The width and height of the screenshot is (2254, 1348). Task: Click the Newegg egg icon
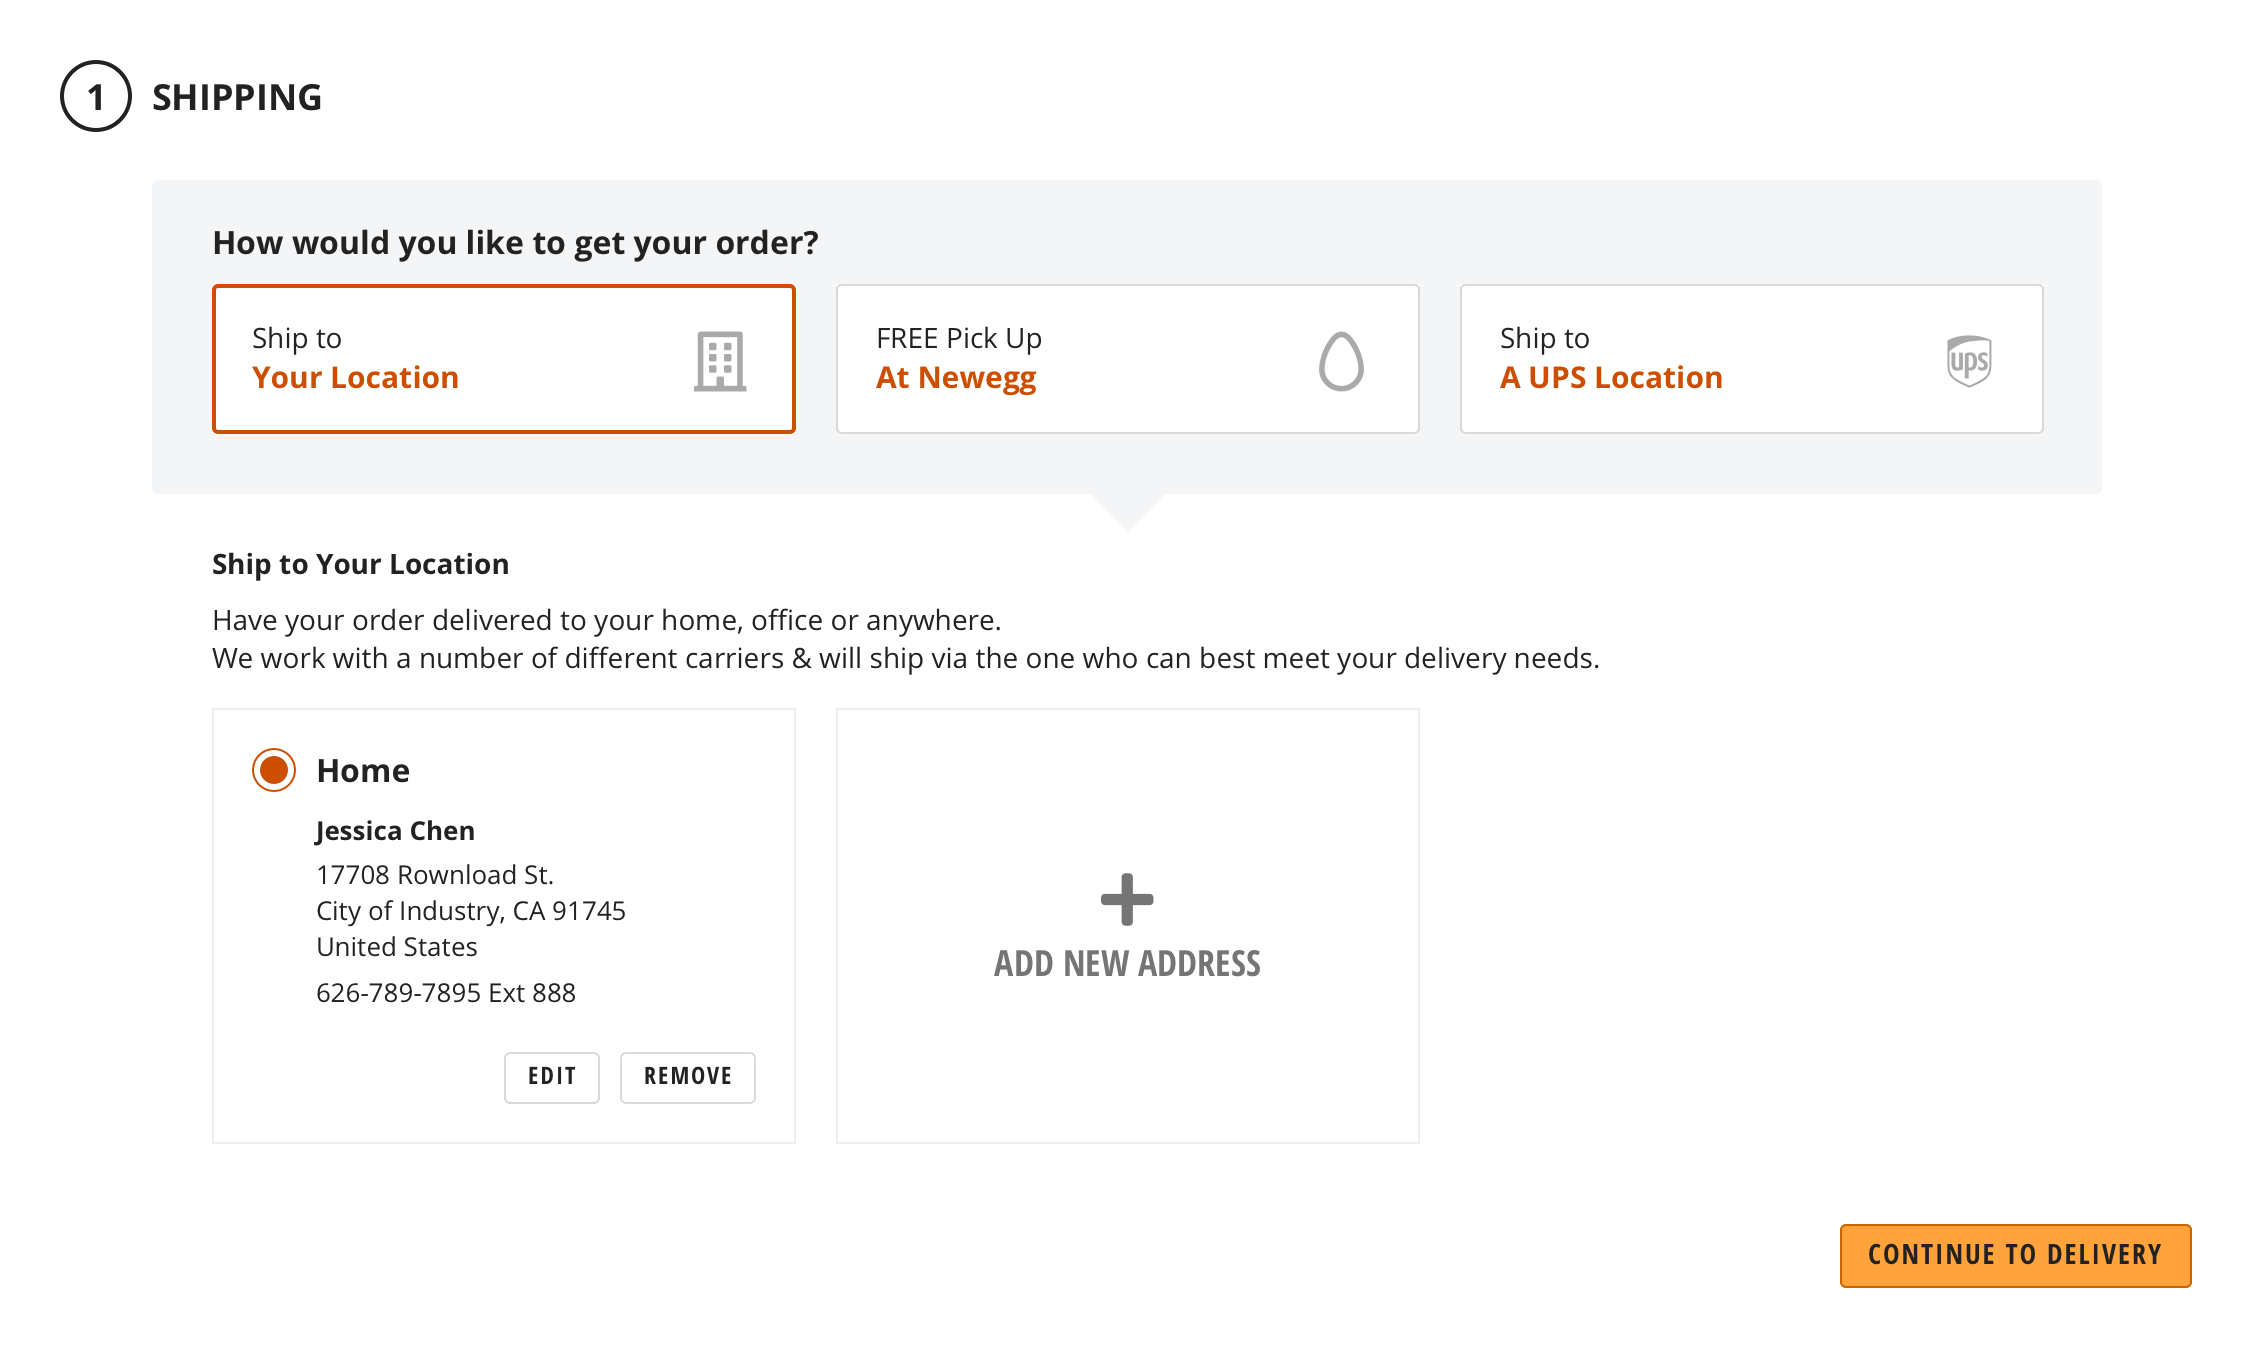point(1341,360)
